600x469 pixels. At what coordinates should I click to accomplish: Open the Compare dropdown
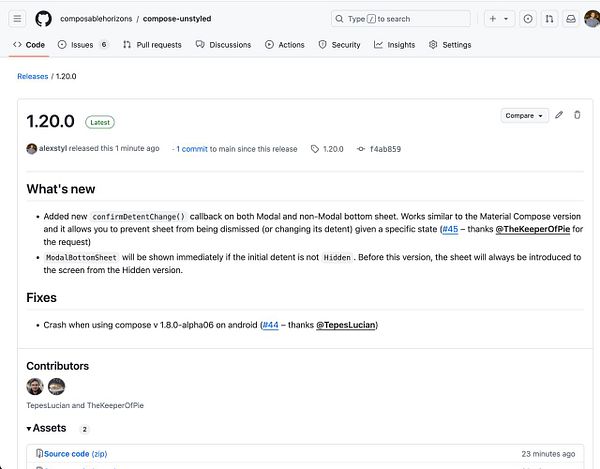tap(525, 116)
